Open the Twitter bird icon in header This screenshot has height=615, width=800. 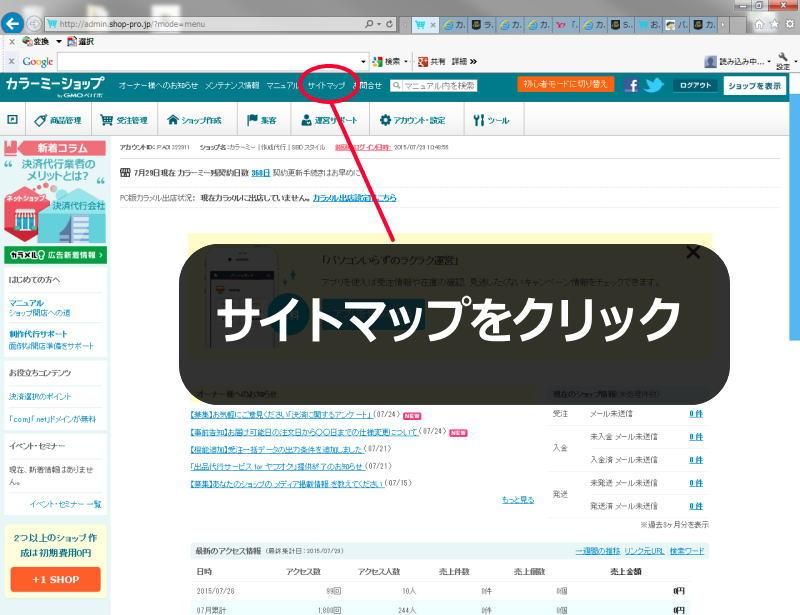[x=654, y=86]
